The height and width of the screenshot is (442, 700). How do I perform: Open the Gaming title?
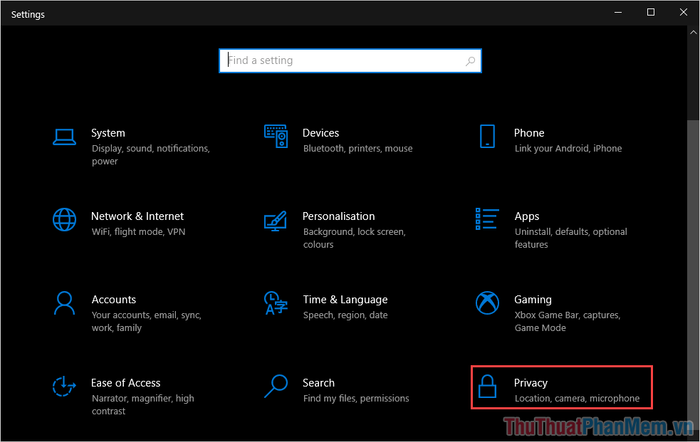click(533, 300)
